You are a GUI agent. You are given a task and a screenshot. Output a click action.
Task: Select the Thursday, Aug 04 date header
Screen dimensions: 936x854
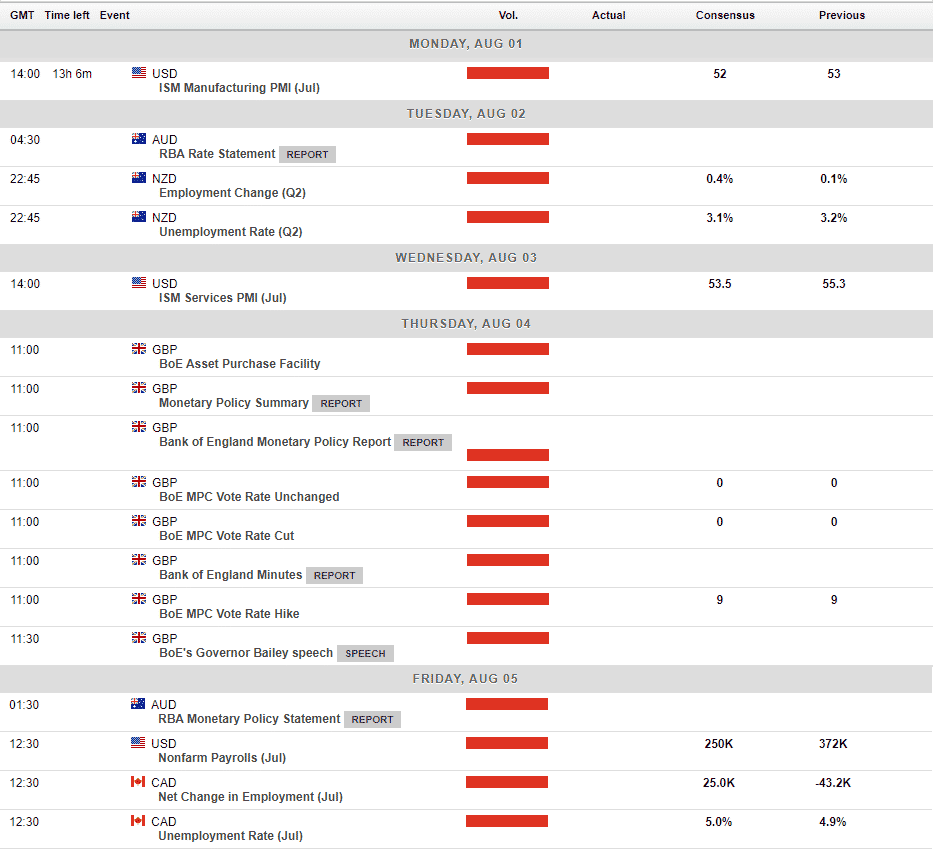point(466,323)
